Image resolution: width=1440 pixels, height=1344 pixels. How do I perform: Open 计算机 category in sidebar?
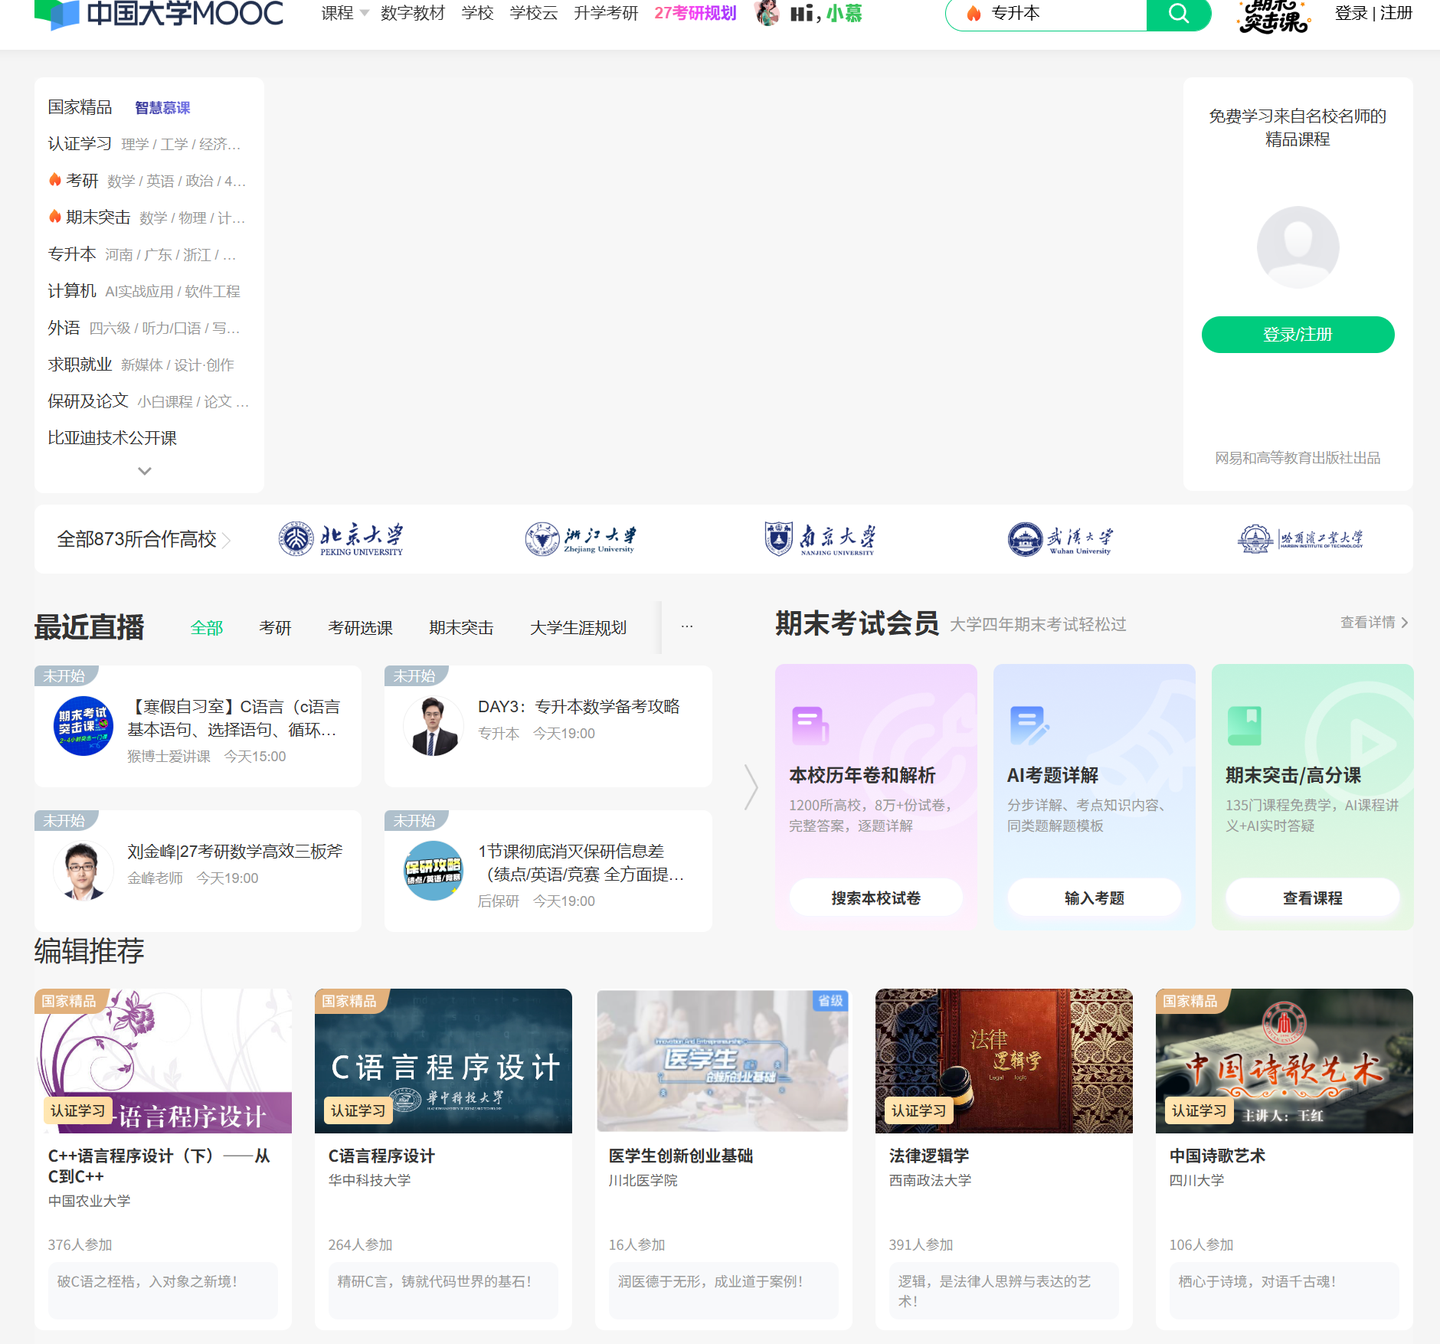tap(72, 291)
